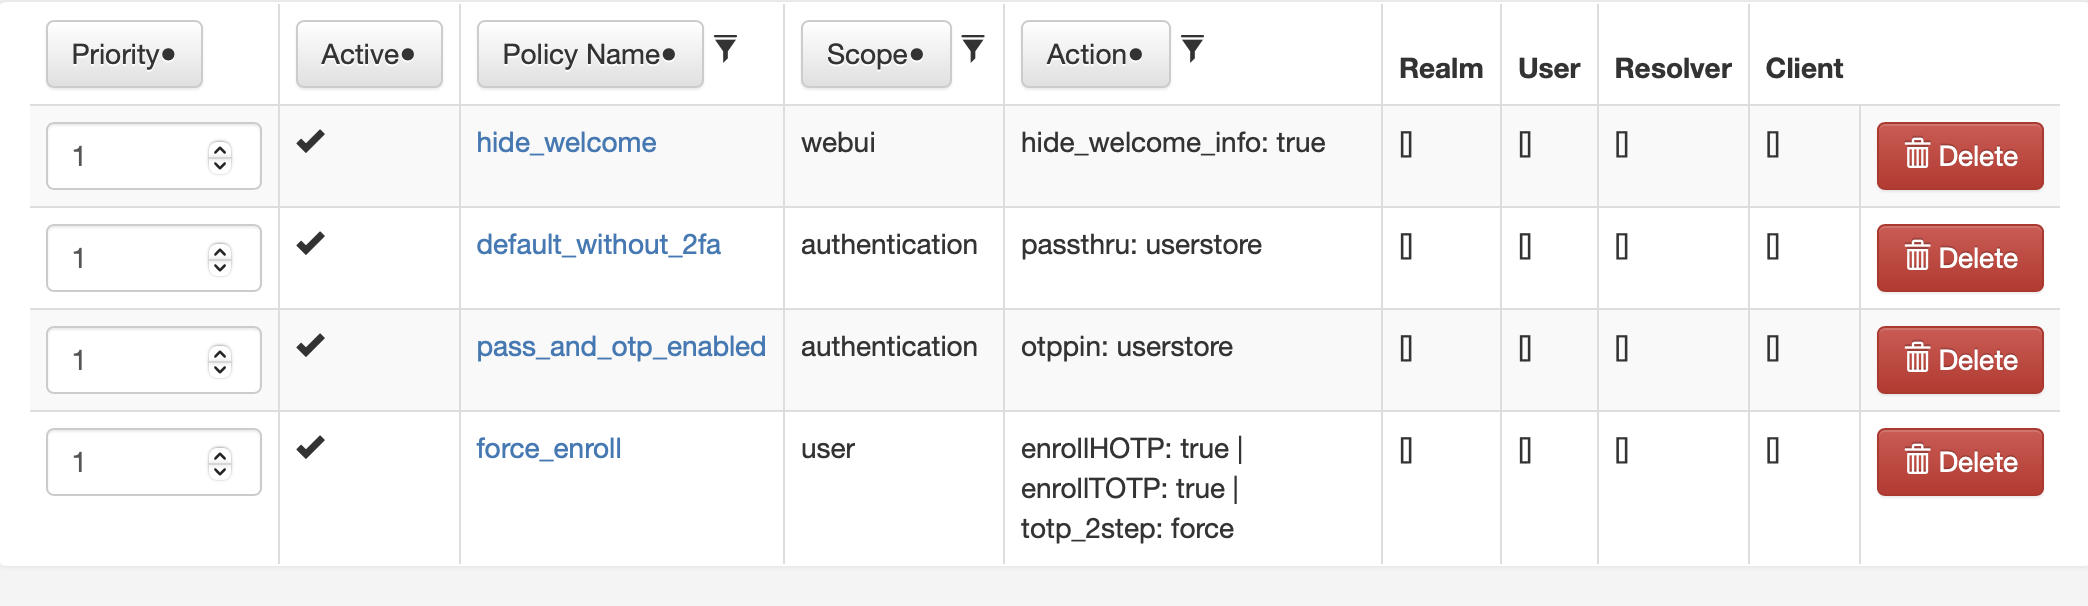The image size is (2088, 606).
Task: Click Active checkmark for force_enroll policy
Action: pos(311,447)
